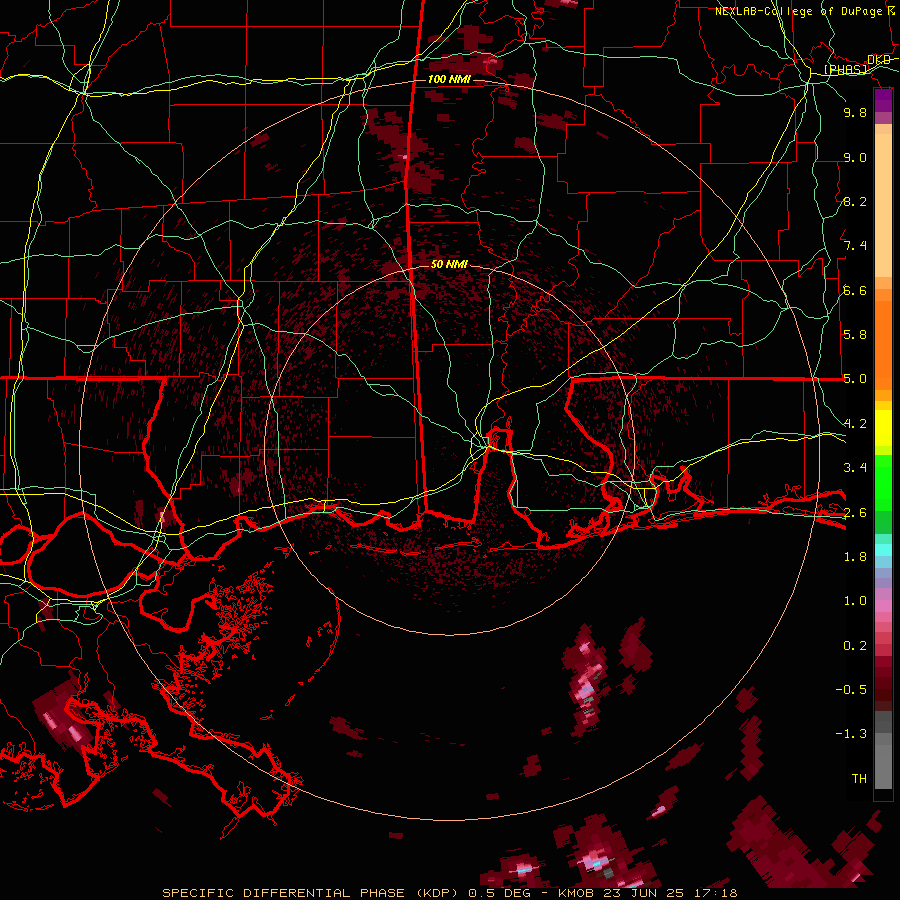900x900 pixels.
Task: Click the 3.4 scale value label
Action: pos(855,468)
